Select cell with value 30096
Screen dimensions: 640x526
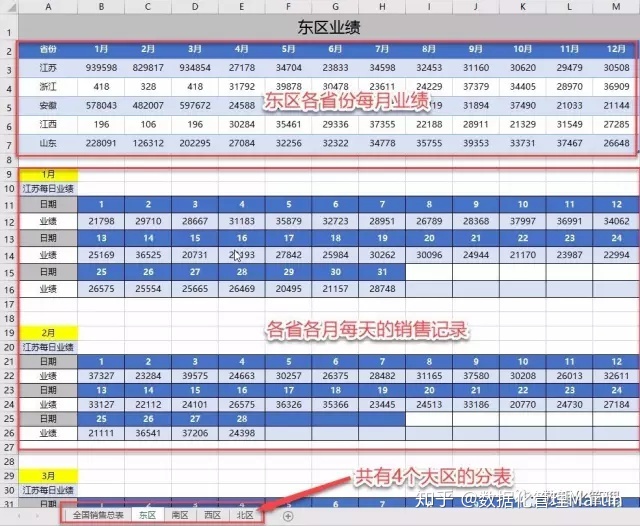(x=429, y=255)
